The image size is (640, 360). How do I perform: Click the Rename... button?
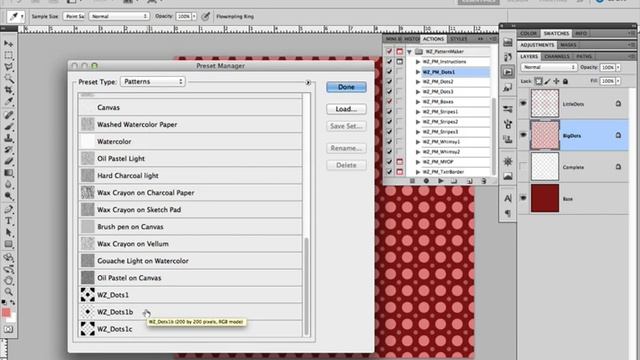[346, 148]
